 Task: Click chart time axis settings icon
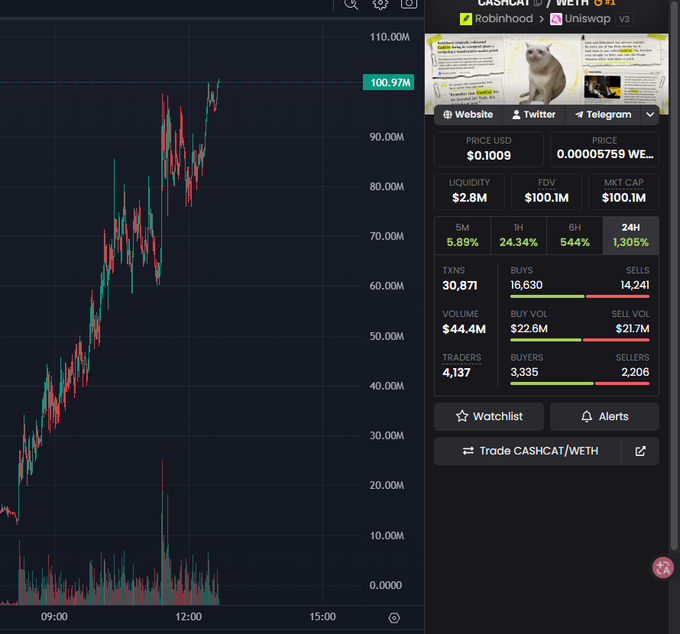click(394, 618)
